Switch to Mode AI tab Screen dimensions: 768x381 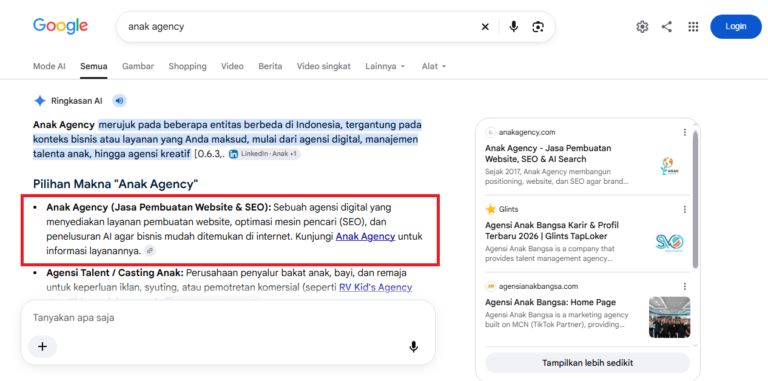tap(49, 66)
